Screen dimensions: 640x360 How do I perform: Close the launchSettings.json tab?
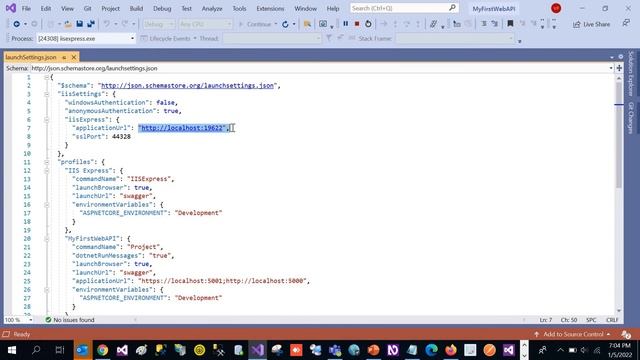pos(74,57)
